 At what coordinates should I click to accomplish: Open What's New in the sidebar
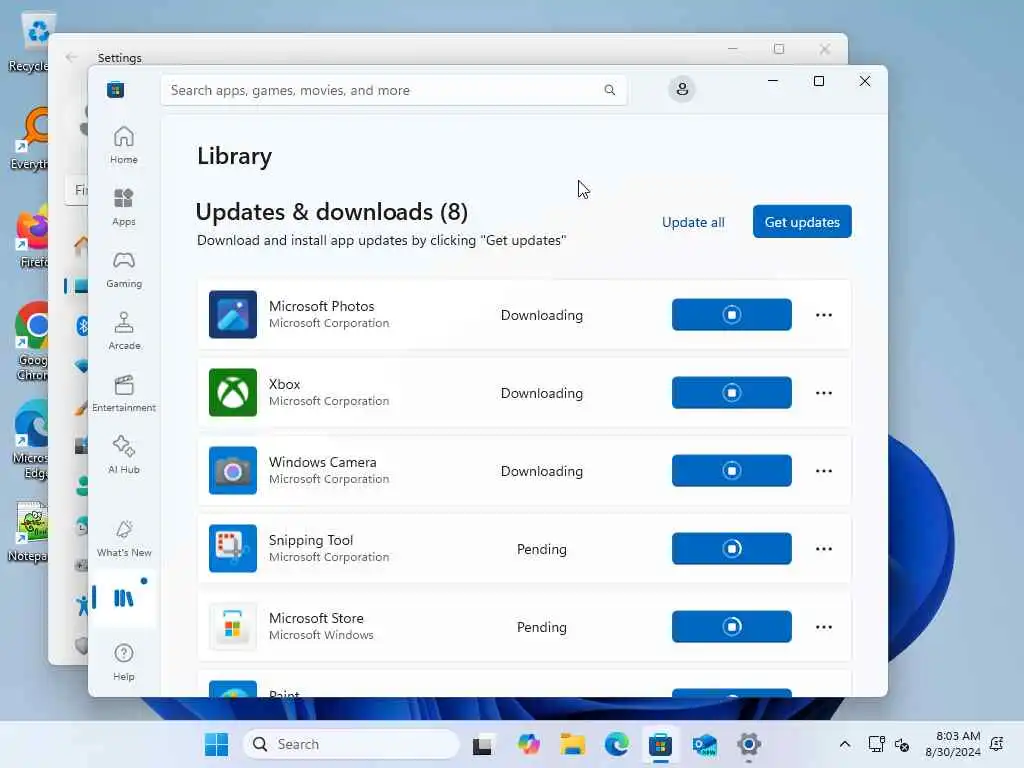point(123,539)
